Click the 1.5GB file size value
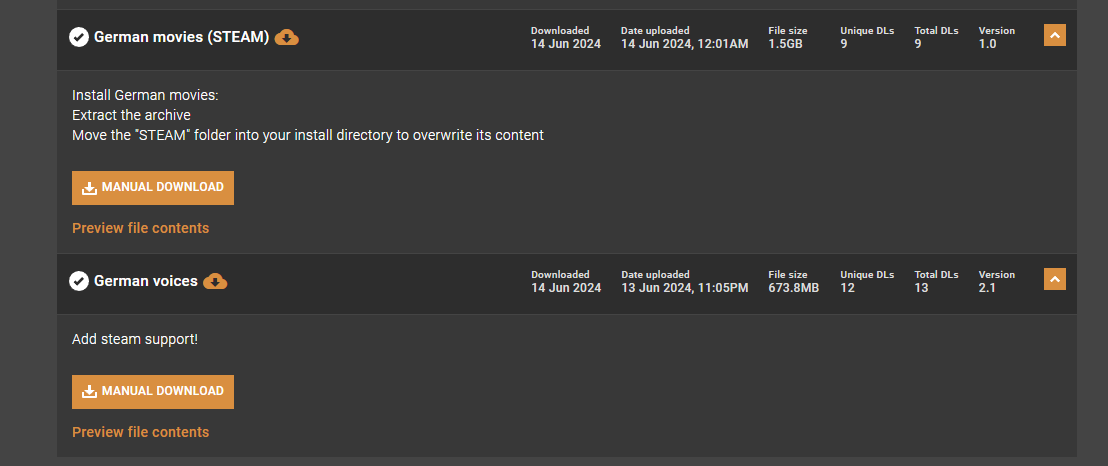Screen dimensions: 1108x466 [785, 44]
